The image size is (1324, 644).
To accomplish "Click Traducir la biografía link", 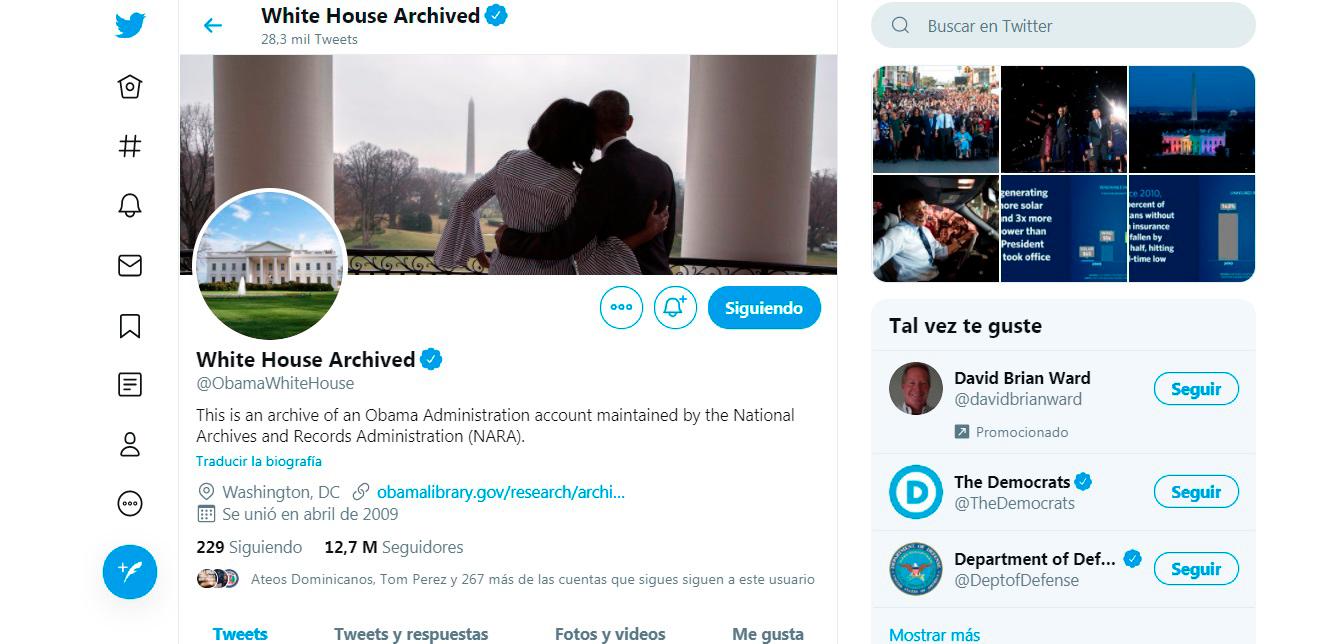I will (x=259, y=461).
